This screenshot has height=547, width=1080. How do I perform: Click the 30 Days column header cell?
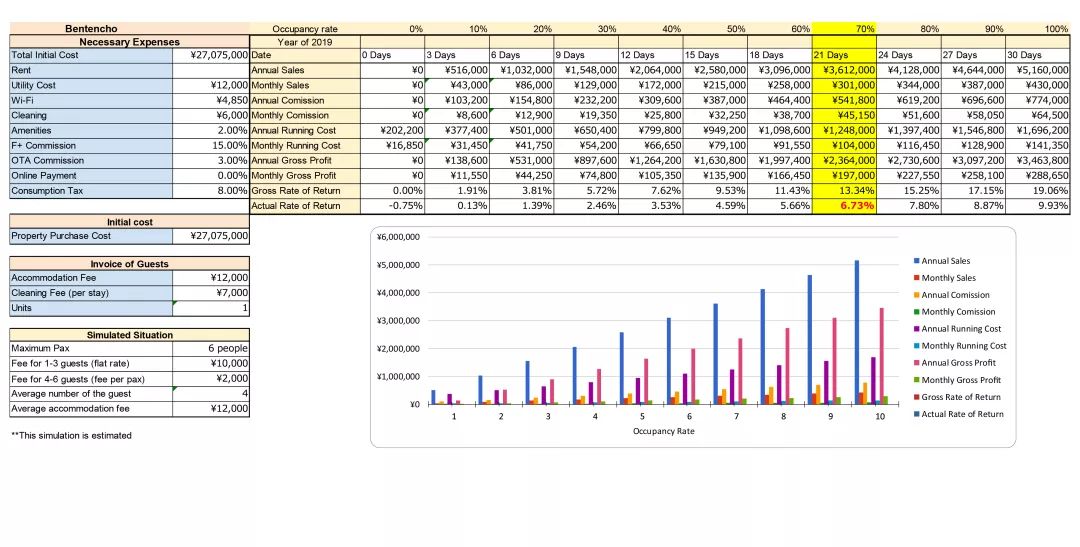coord(1037,55)
